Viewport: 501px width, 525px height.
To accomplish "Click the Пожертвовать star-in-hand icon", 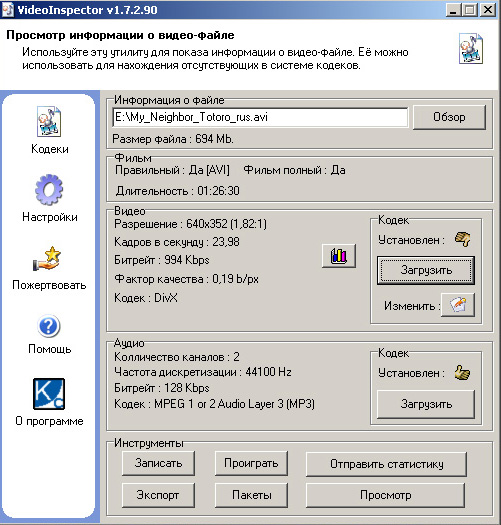I will (x=47, y=259).
